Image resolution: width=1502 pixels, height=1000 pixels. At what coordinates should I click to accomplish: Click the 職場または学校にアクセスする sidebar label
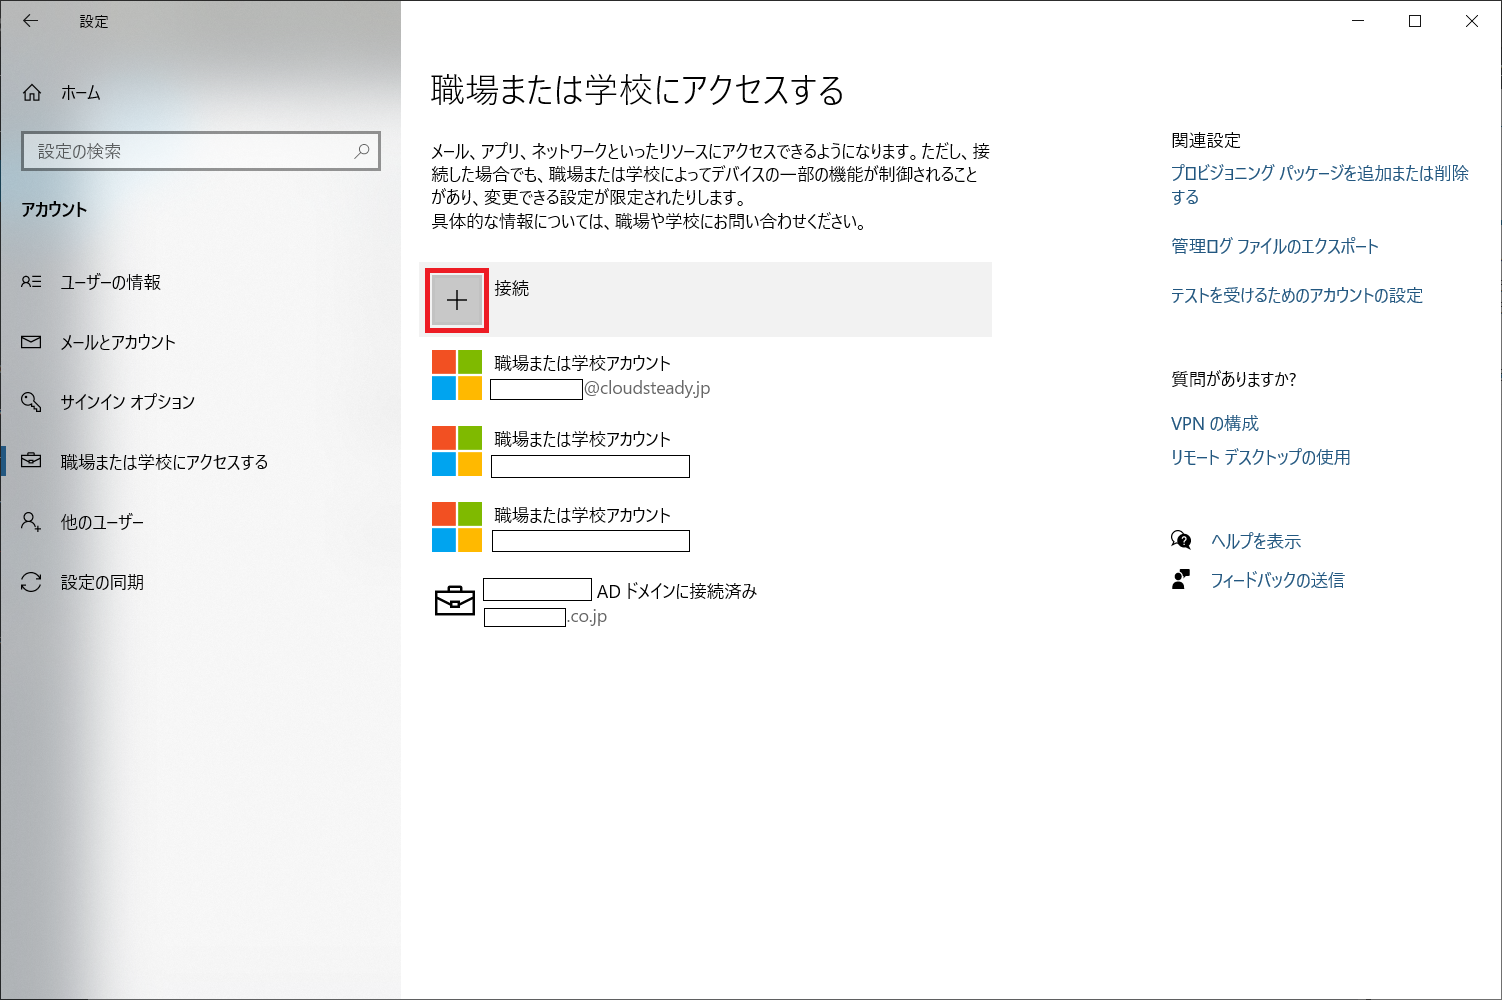click(x=164, y=462)
